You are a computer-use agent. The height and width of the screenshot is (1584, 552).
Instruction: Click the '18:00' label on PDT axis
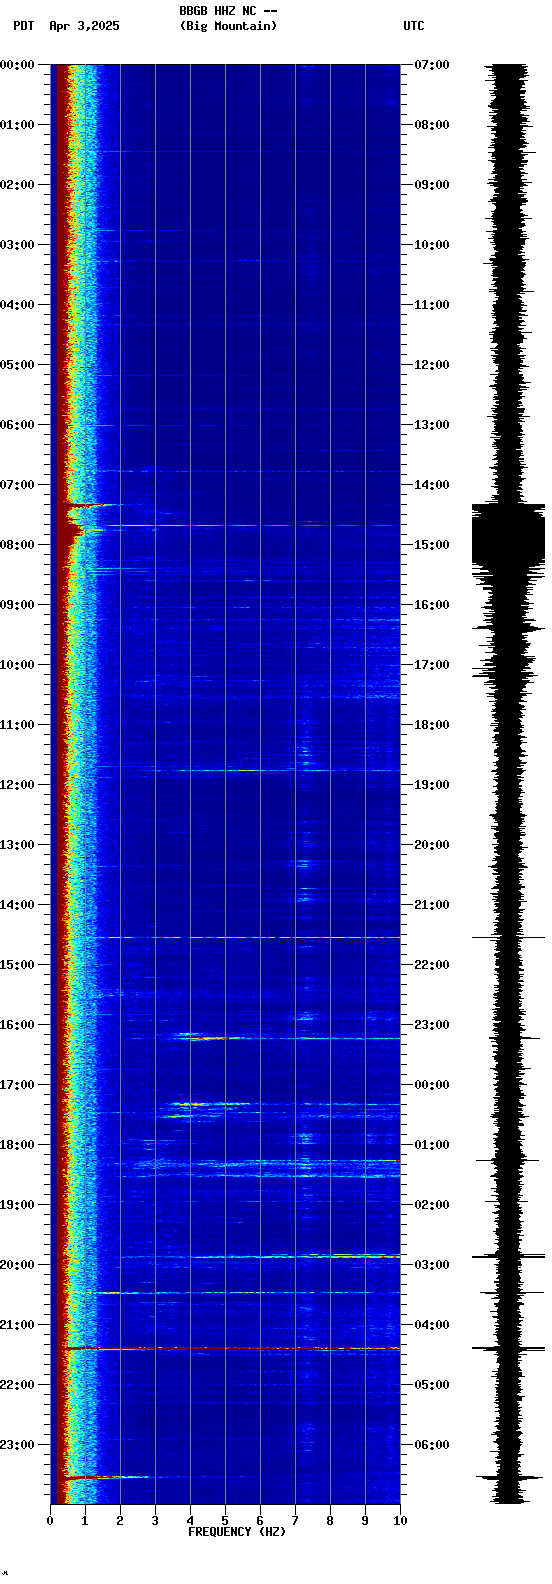click(x=17, y=1145)
